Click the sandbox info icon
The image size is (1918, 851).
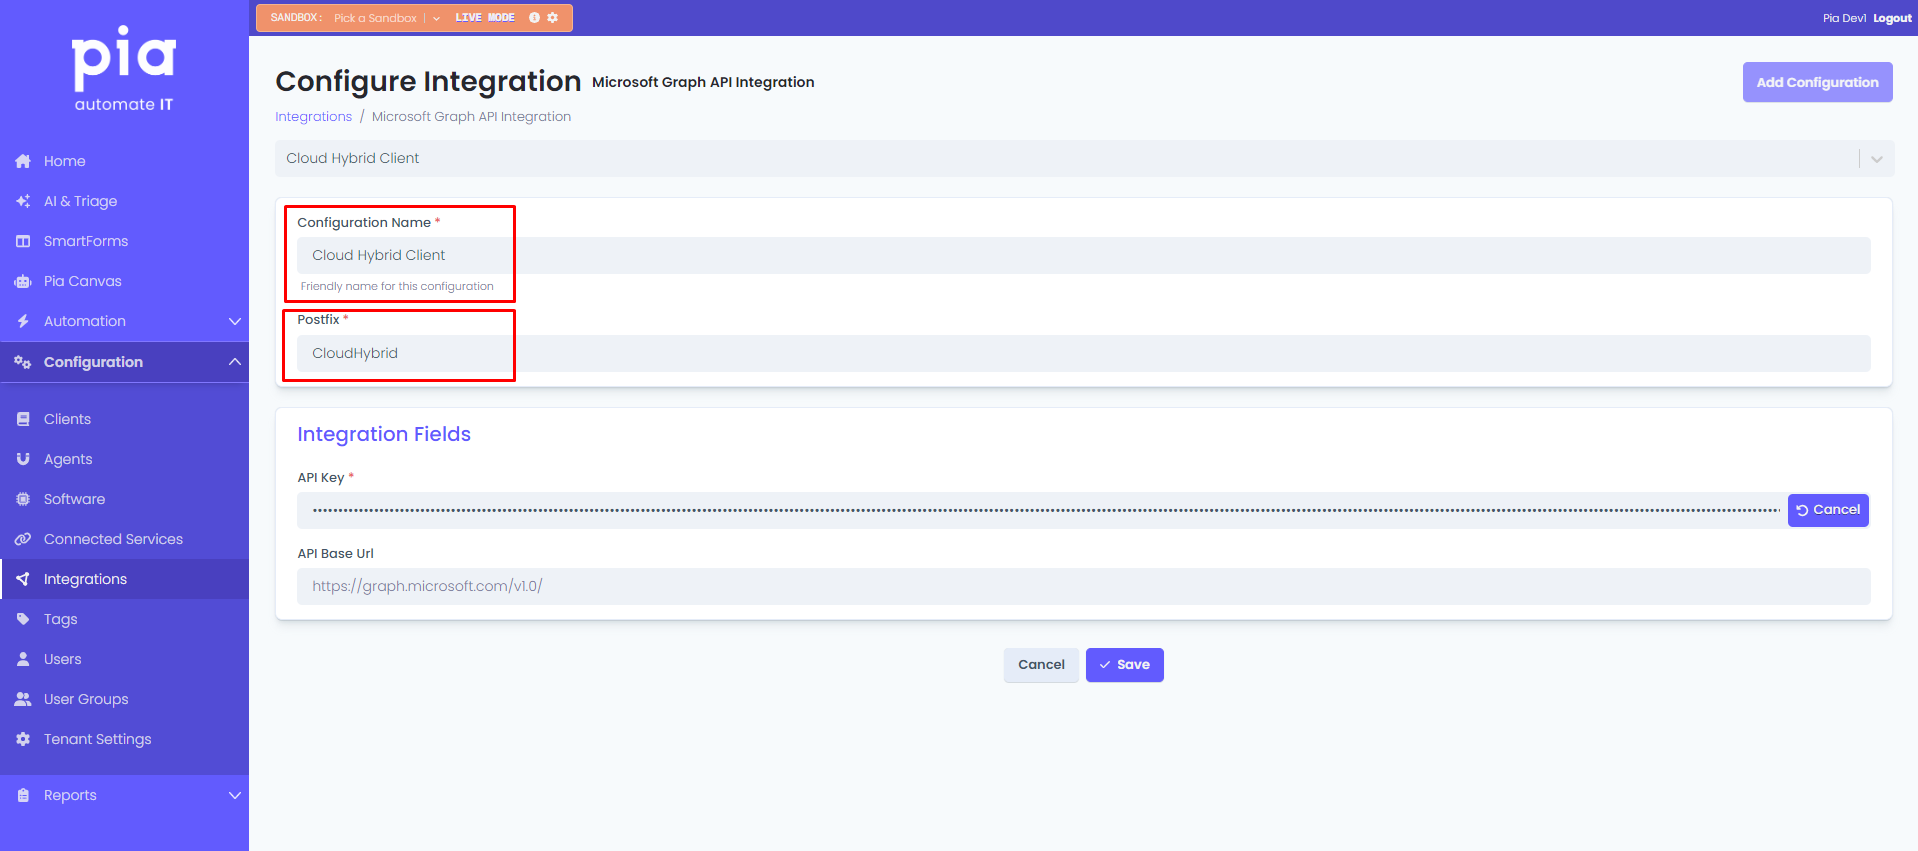(x=534, y=18)
